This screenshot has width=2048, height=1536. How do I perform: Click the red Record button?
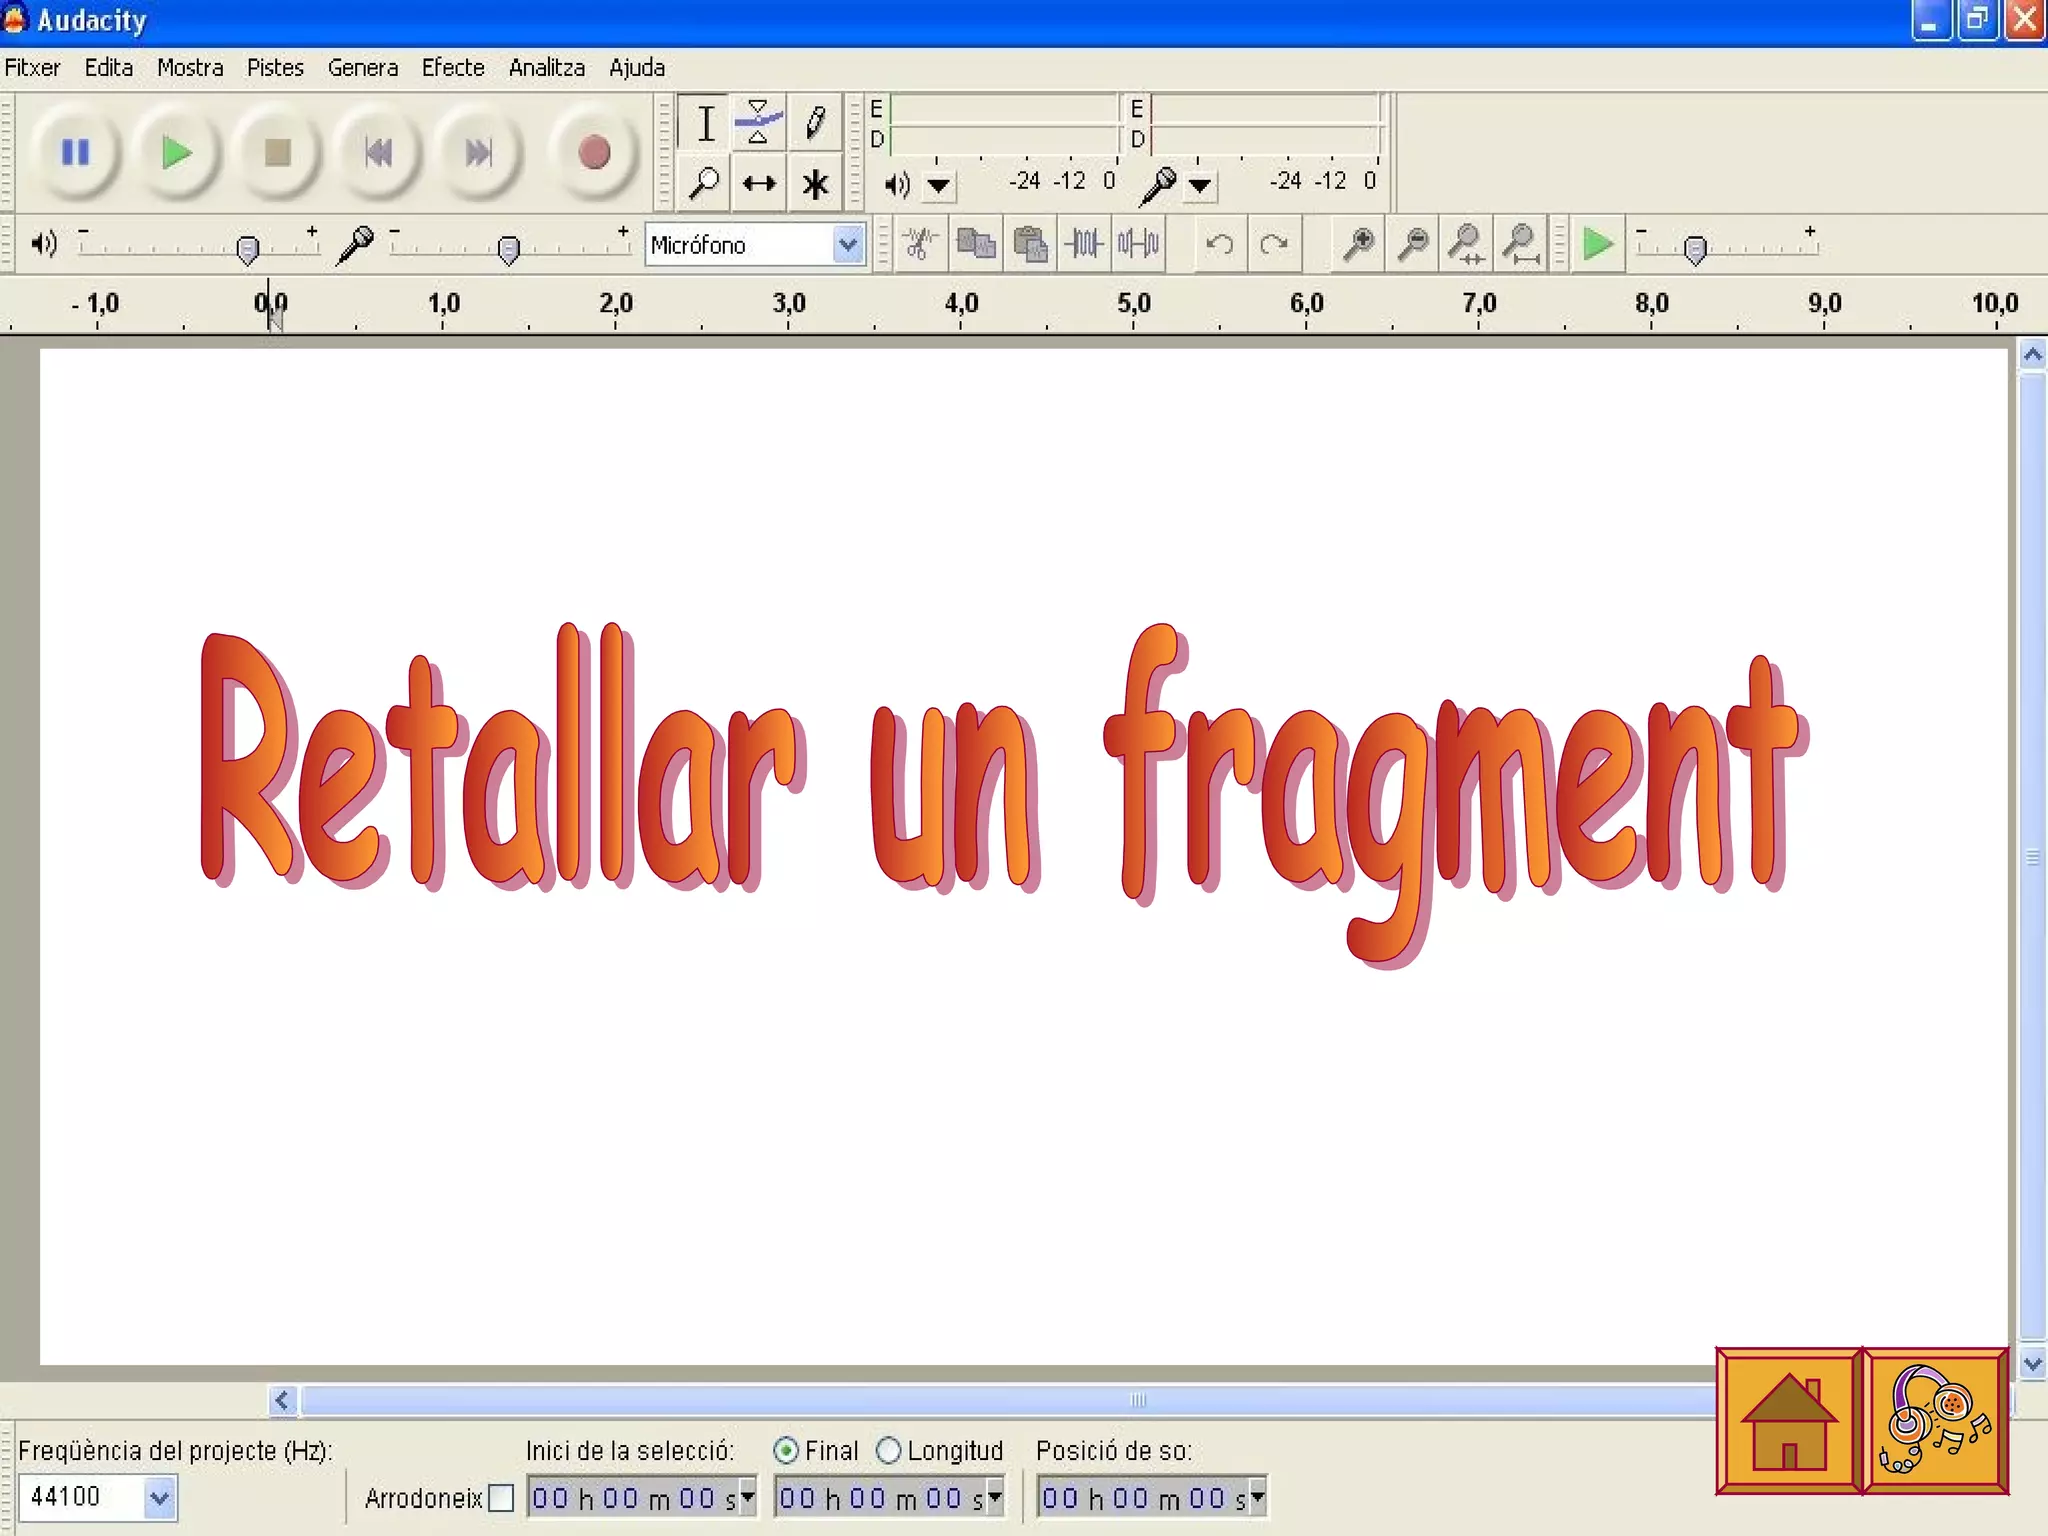click(594, 153)
